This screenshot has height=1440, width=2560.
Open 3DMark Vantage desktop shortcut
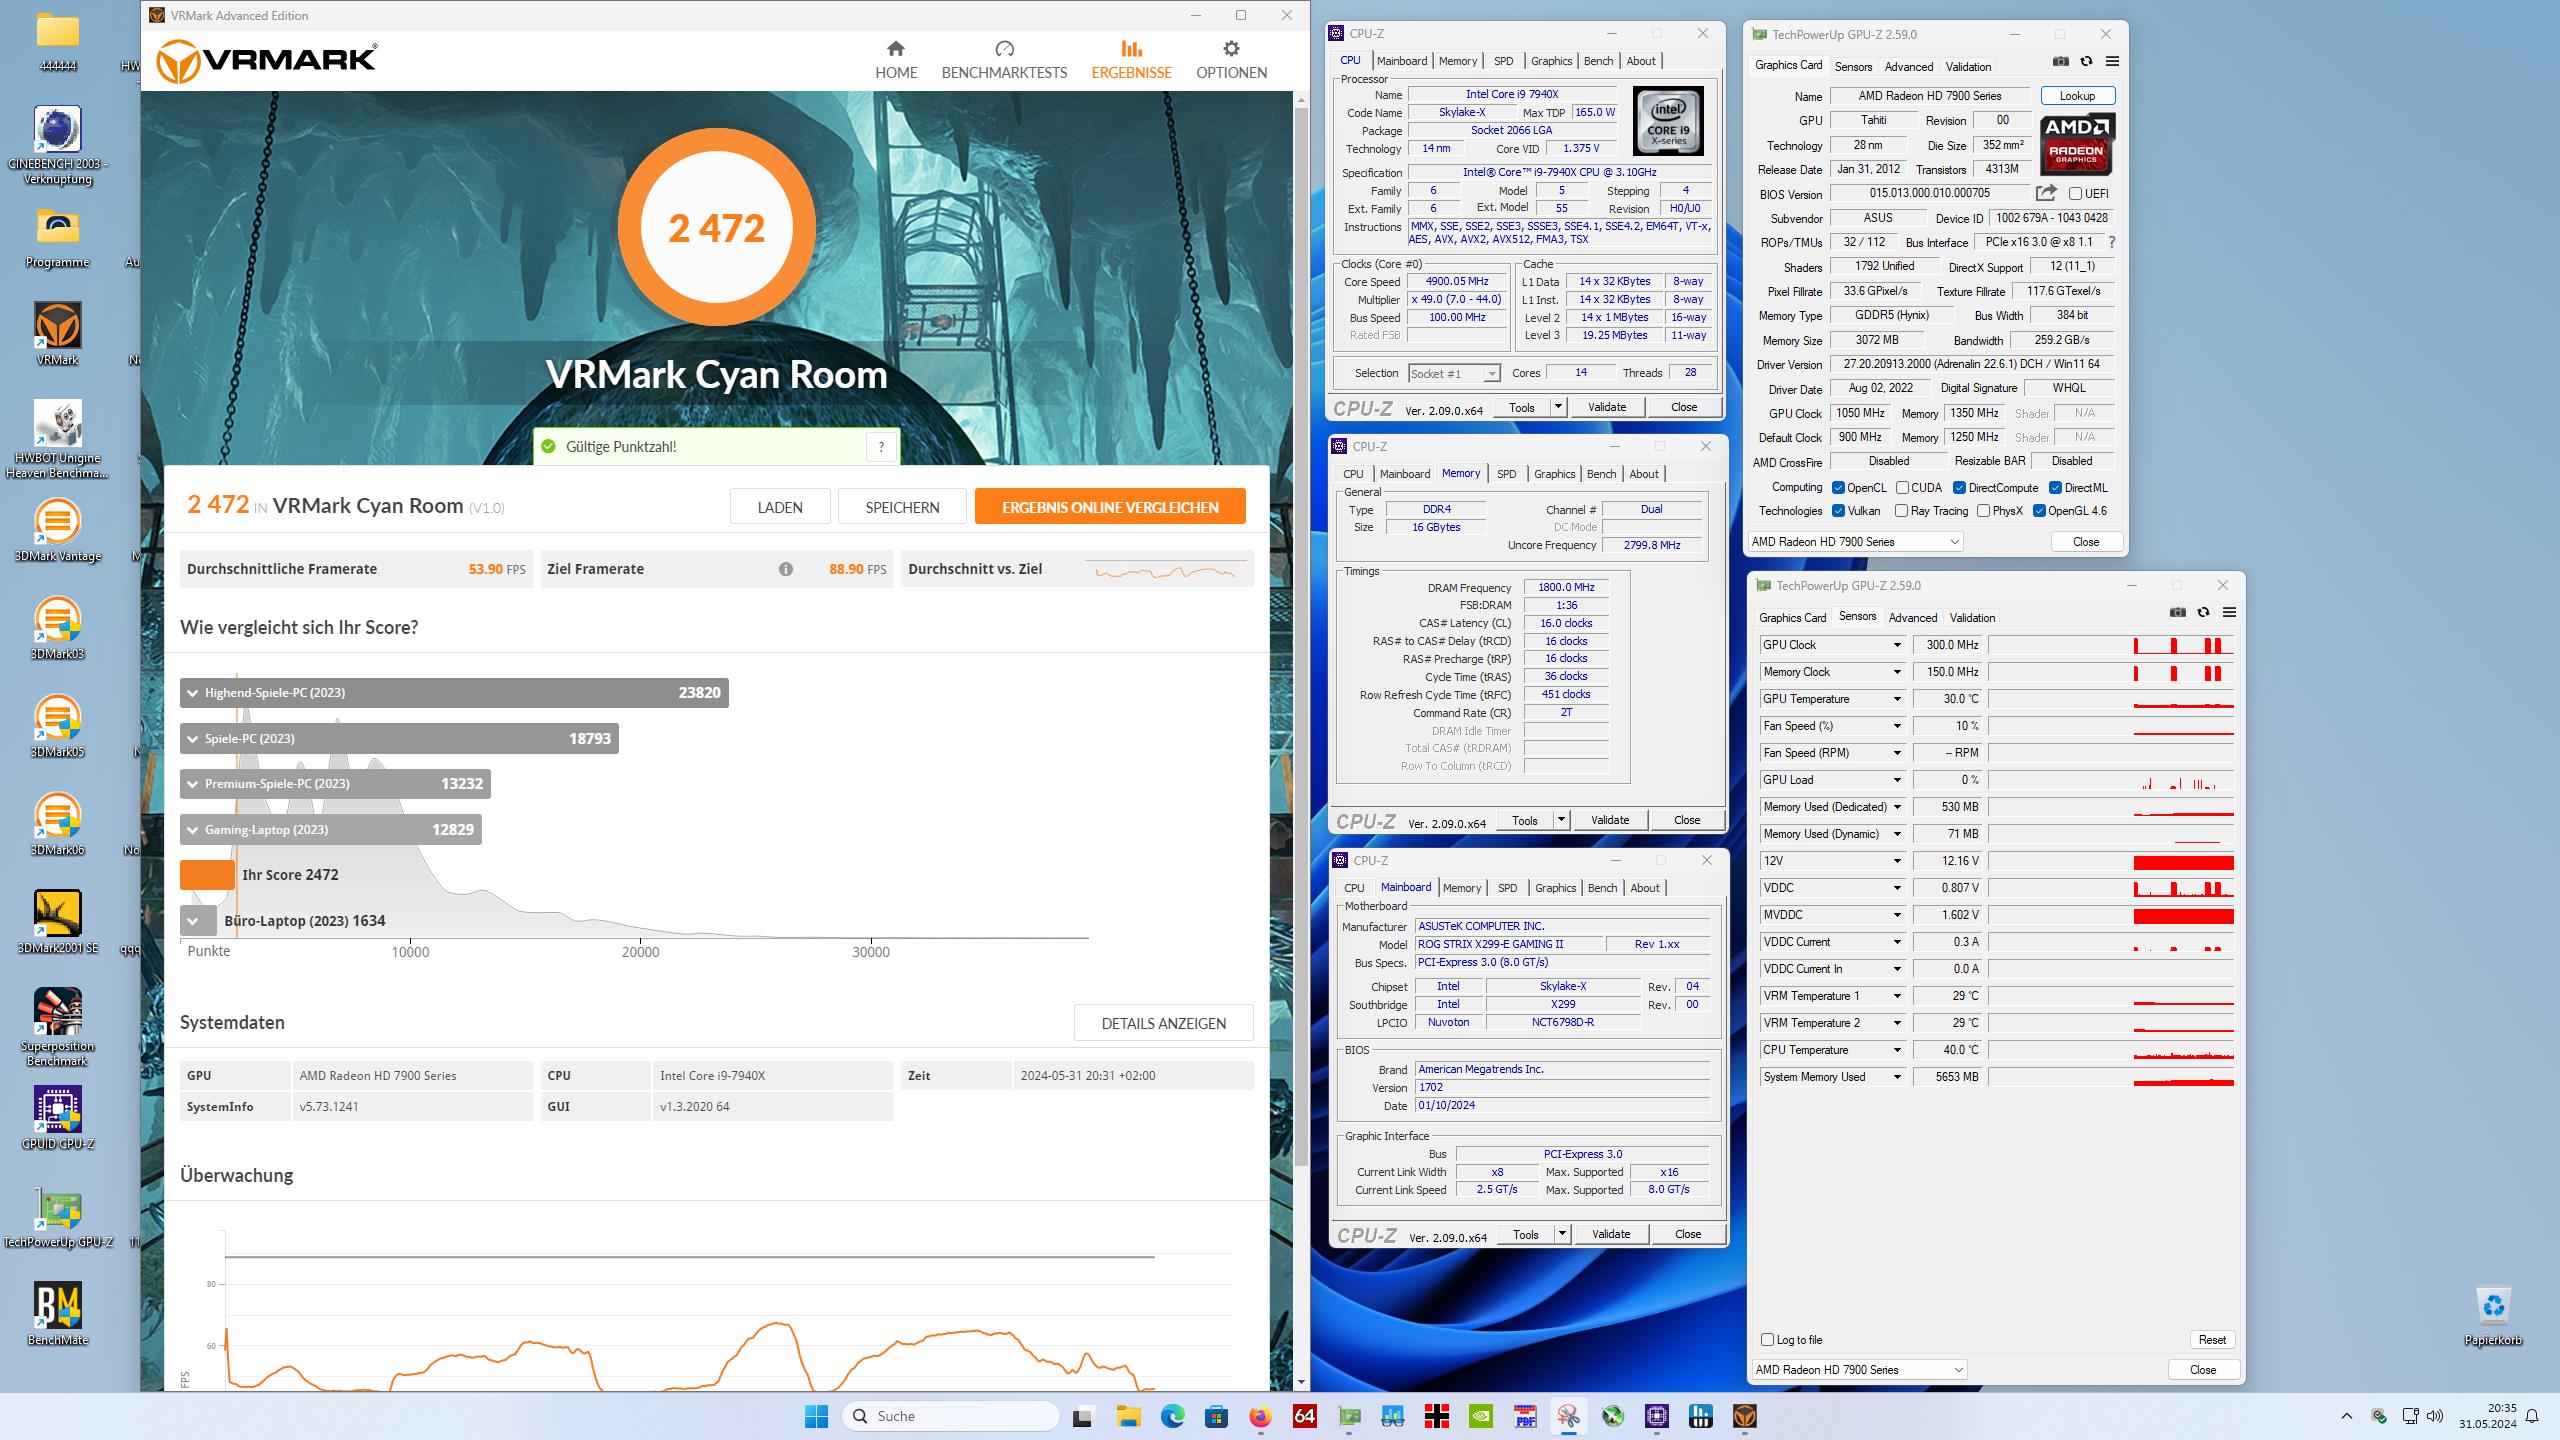pyautogui.click(x=57, y=530)
